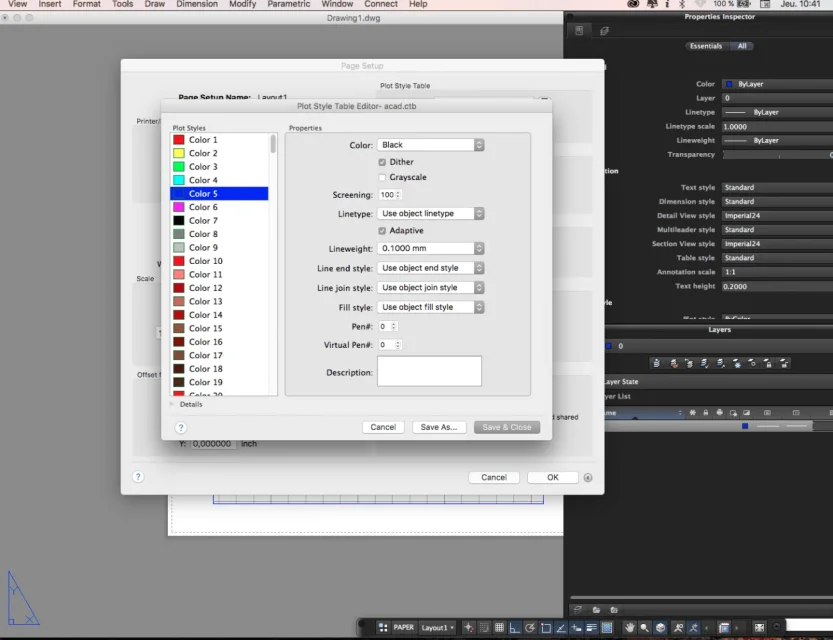This screenshot has width=833, height=640.
Task: Toggle ortho mode icon in status bar
Action: pyautogui.click(x=515, y=628)
